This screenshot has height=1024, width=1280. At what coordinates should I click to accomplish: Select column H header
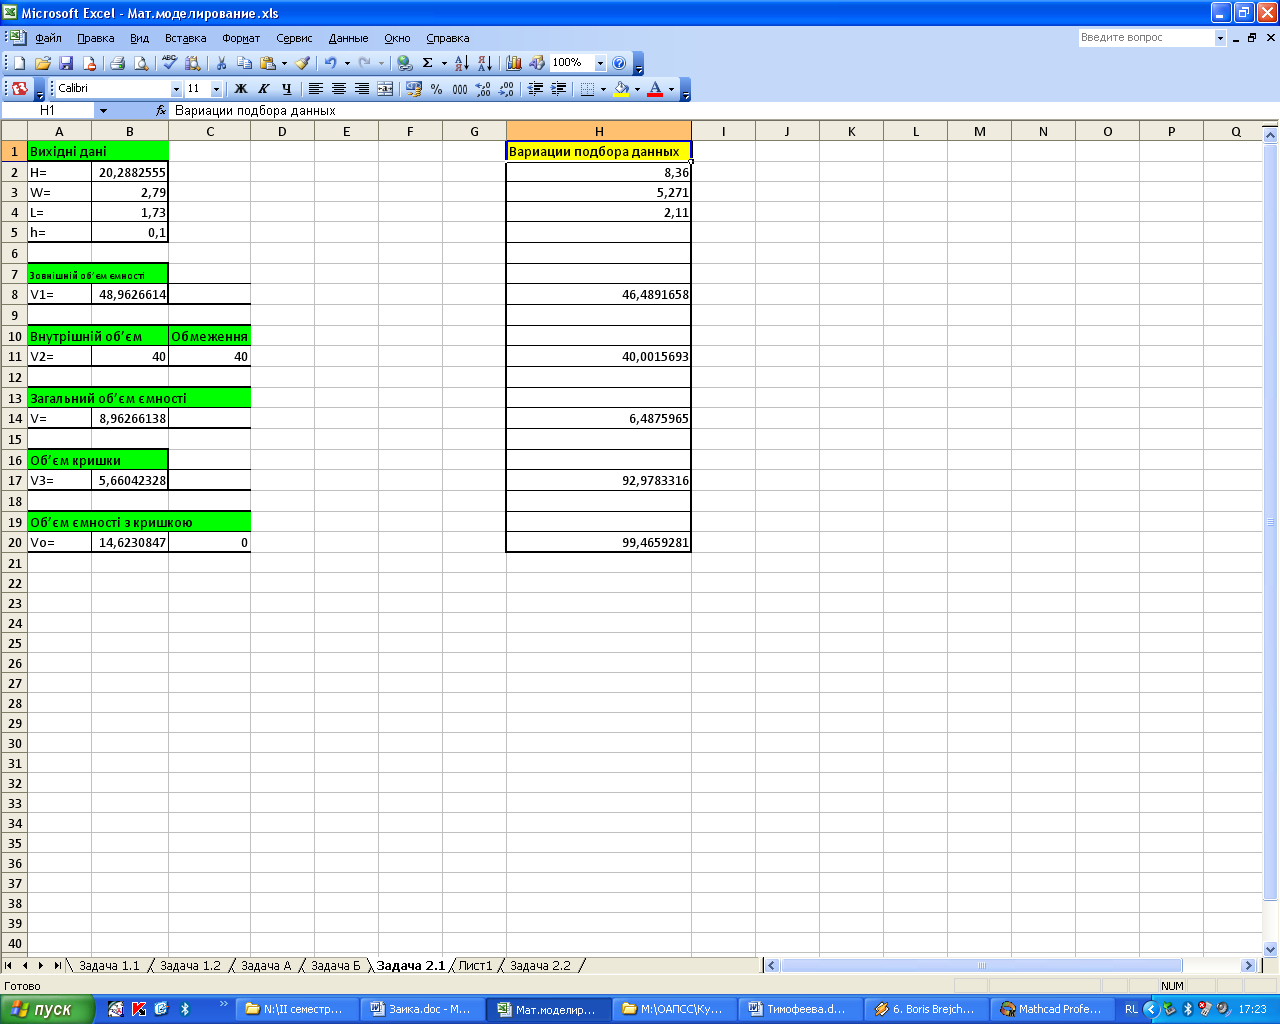599,131
